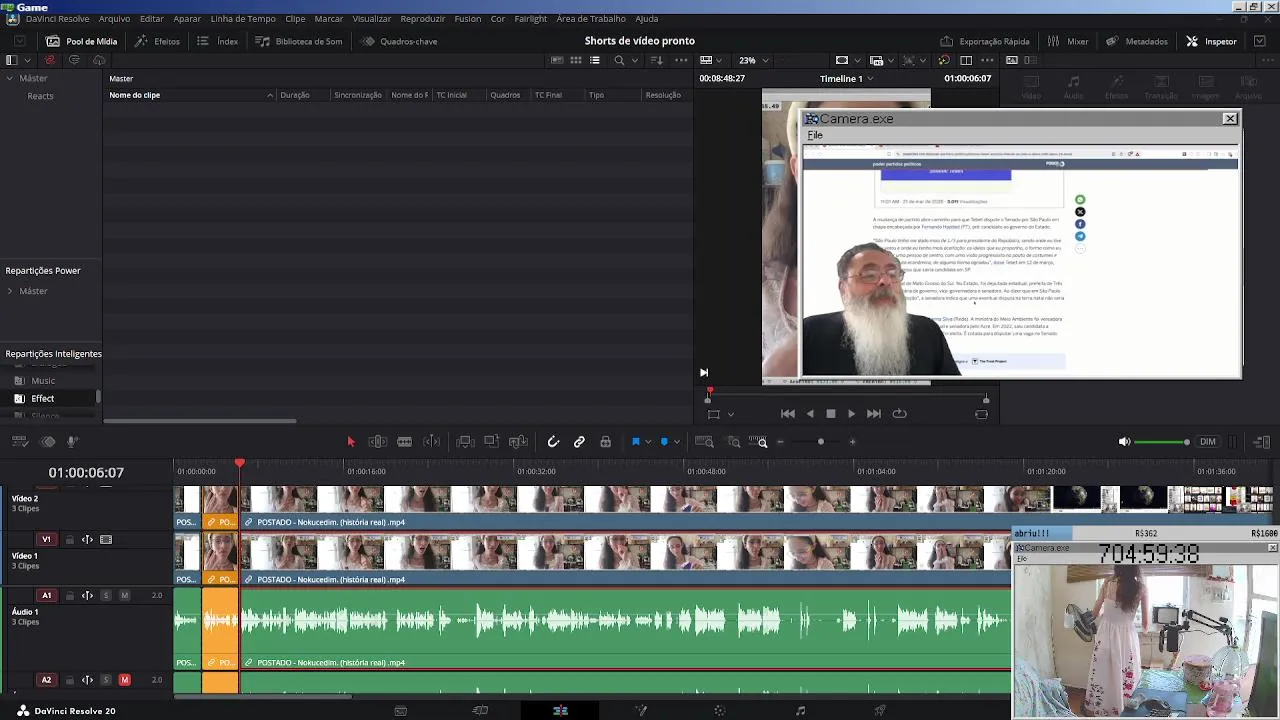Viewport: 1280px width, 720px height.
Task: Toggle the Inspetor panel
Action: [x=1211, y=42]
